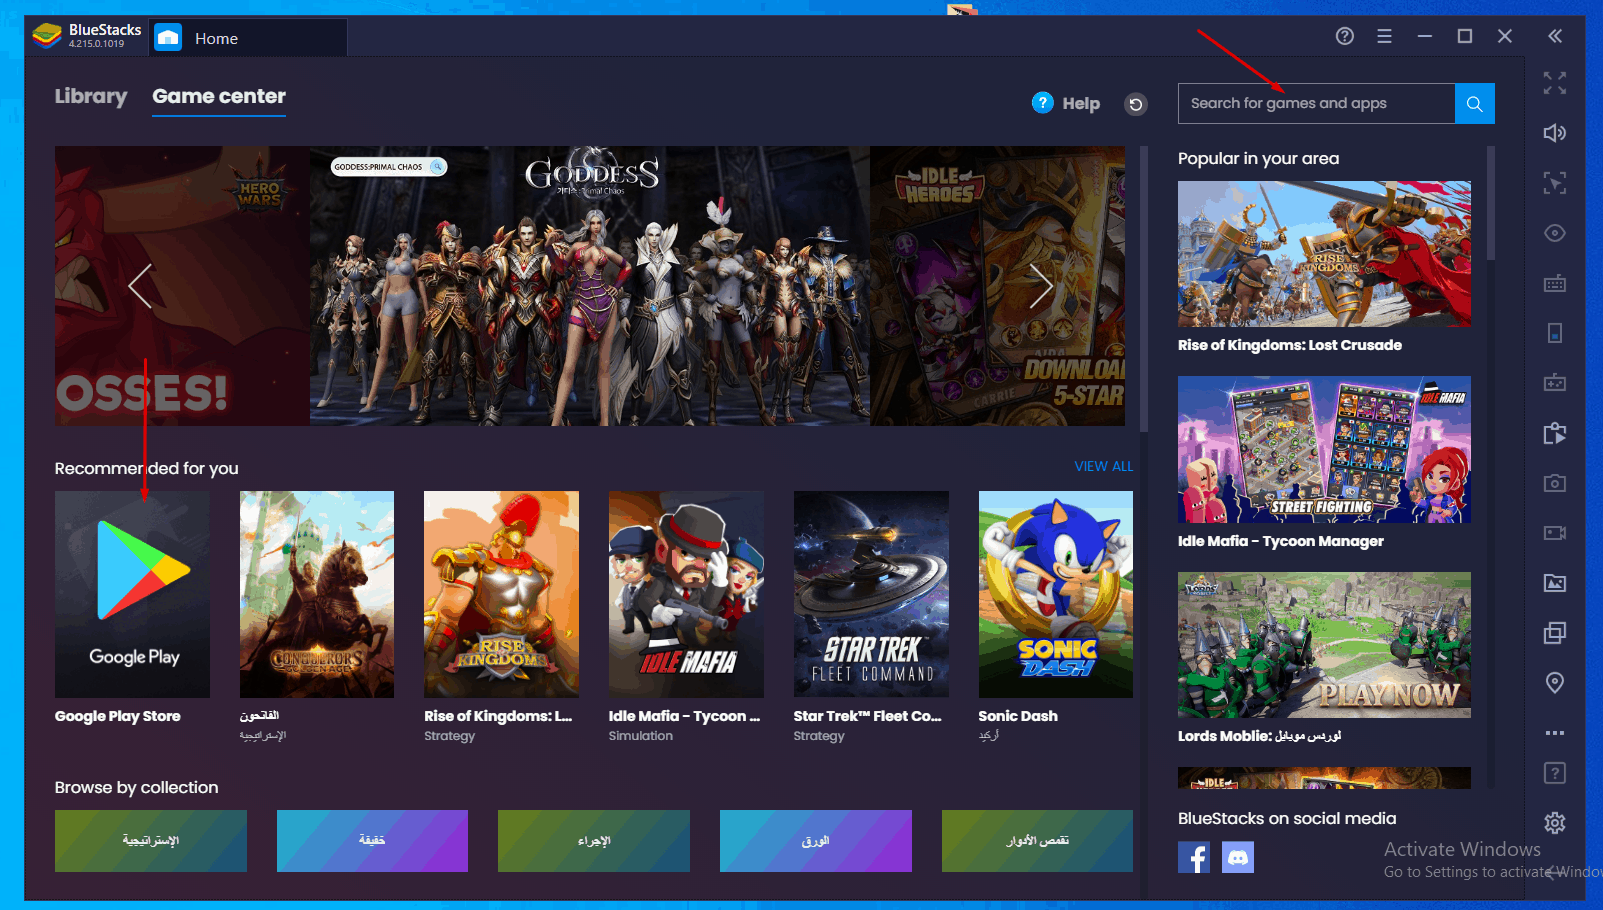Screen dimensions: 1603x910
Task: Select the Game center tab
Action: pos(219,97)
